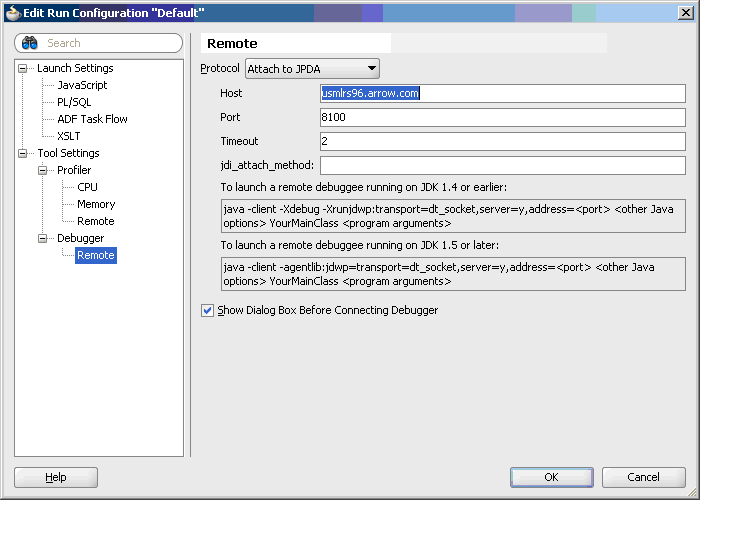Click the Host input field

503,94
